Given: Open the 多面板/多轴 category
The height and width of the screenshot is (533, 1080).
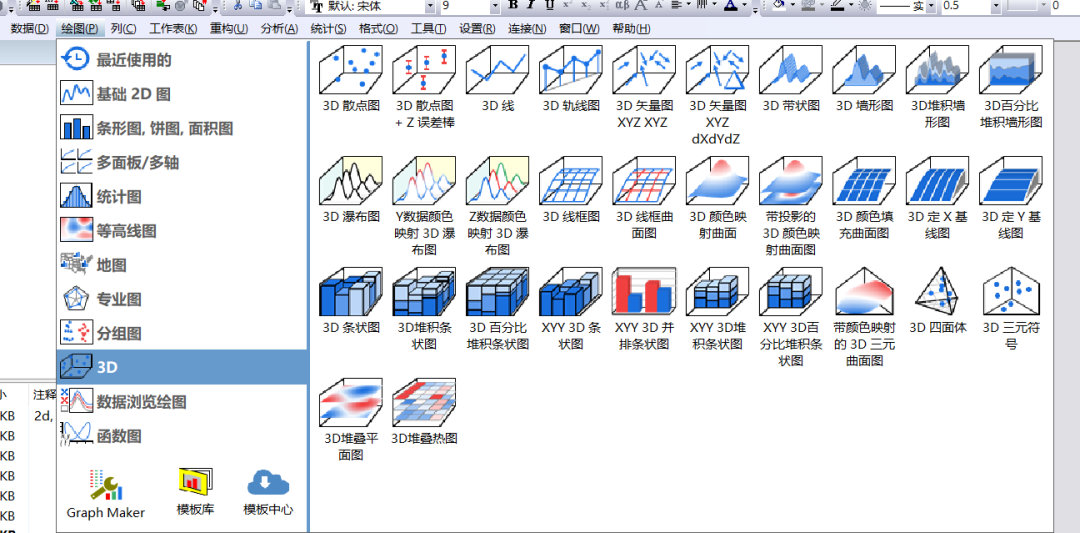Looking at the screenshot, I should (x=182, y=163).
